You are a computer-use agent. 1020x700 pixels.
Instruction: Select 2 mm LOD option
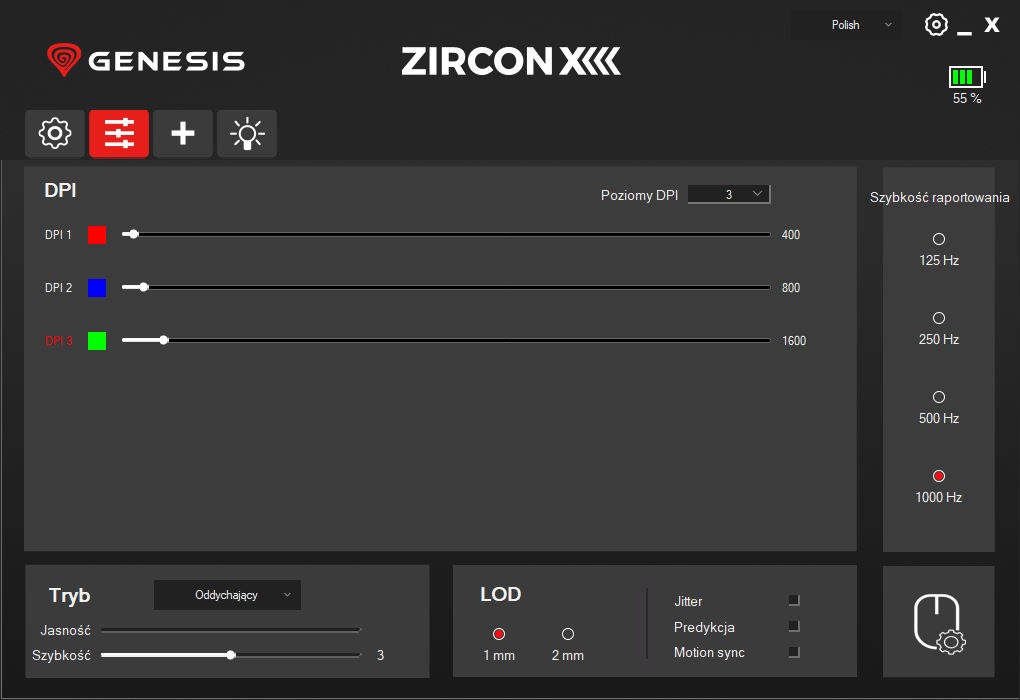click(x=568, y=634)
